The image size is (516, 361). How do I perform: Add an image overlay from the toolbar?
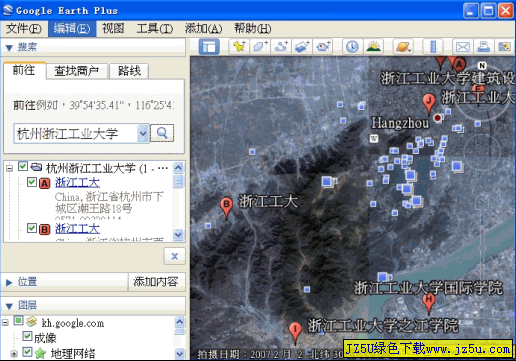point(302,46)
